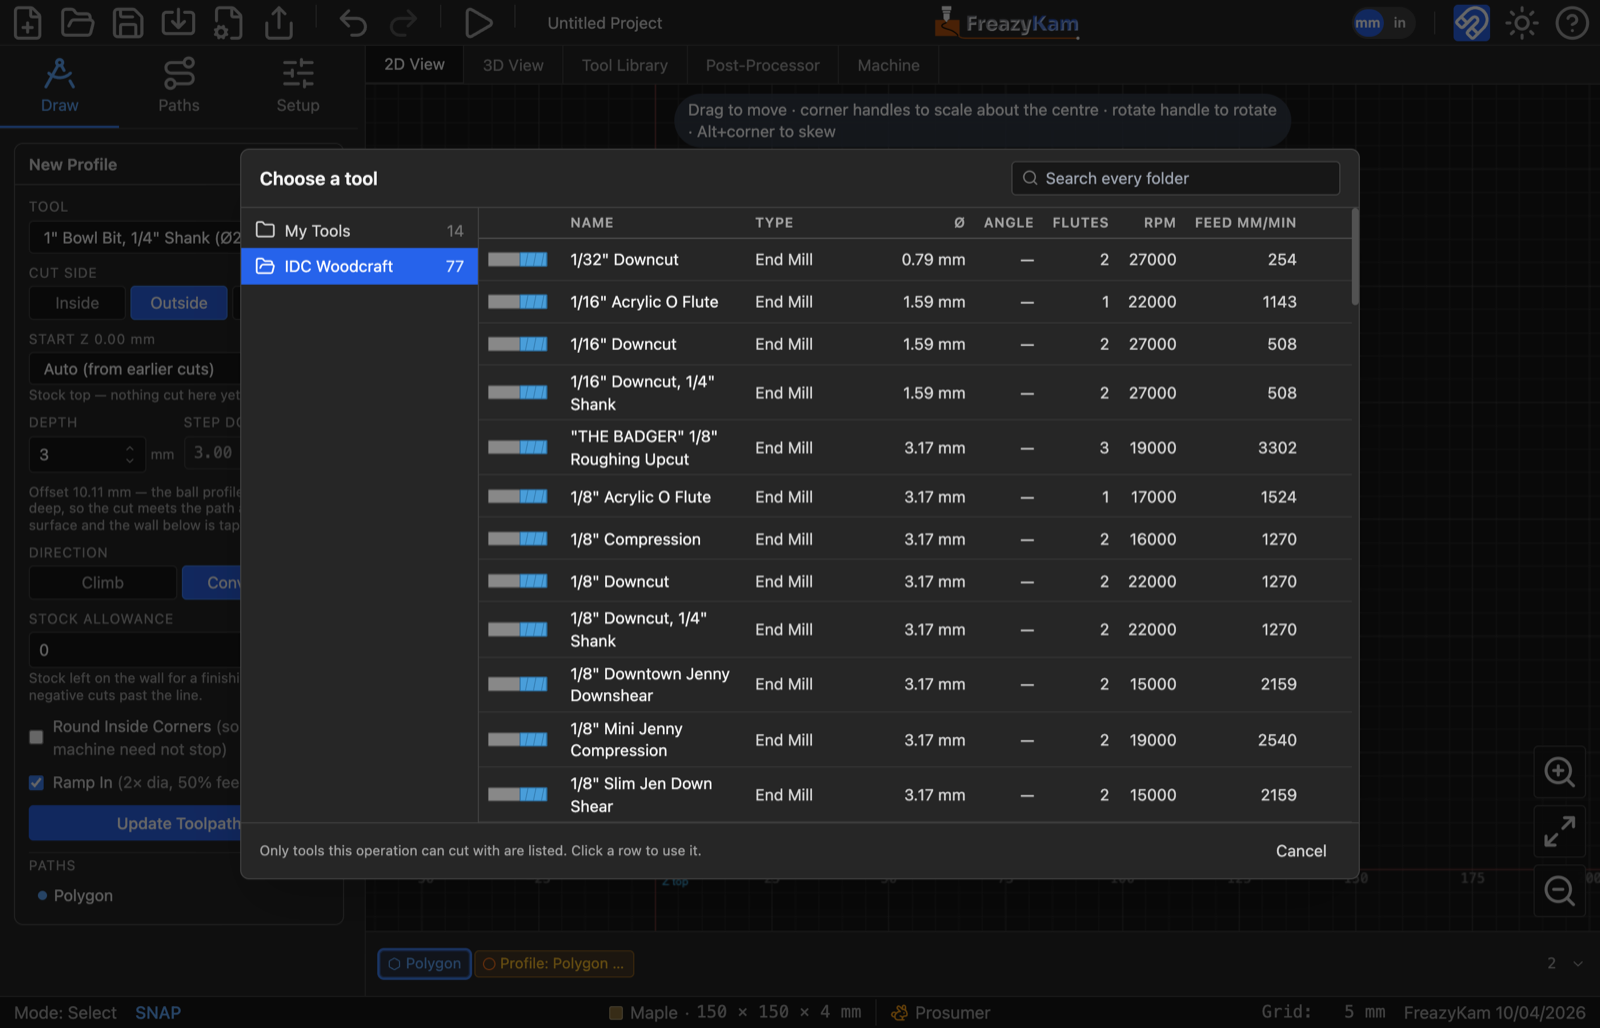Save project with floppy disk icon

[x=128, y=23]
